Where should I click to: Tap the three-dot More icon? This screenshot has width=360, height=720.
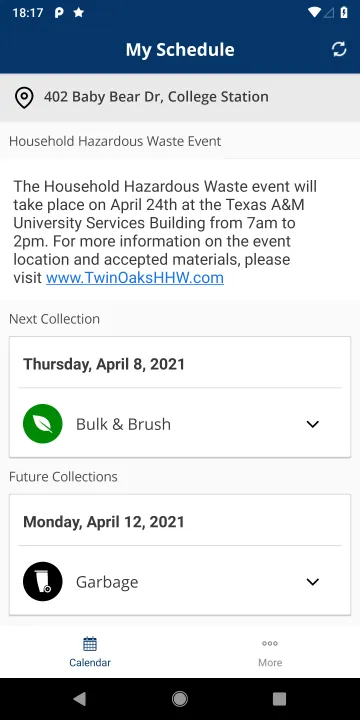[x=270, y=643]
